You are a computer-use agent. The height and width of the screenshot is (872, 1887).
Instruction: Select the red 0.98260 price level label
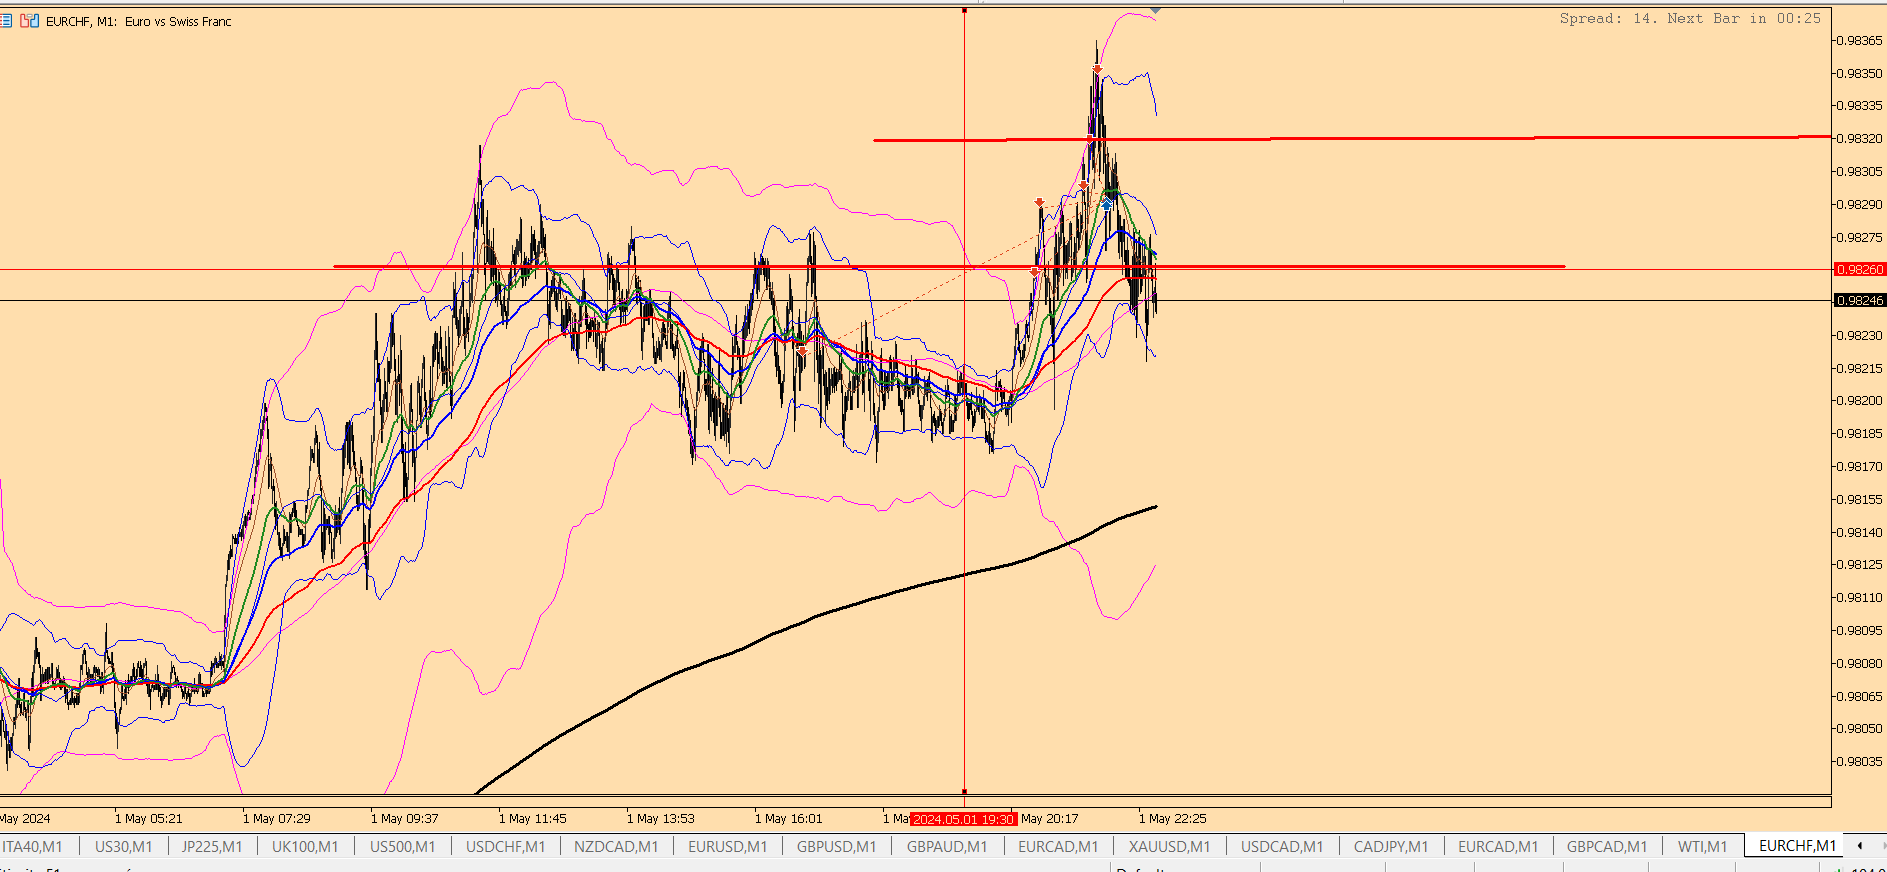1860,269
